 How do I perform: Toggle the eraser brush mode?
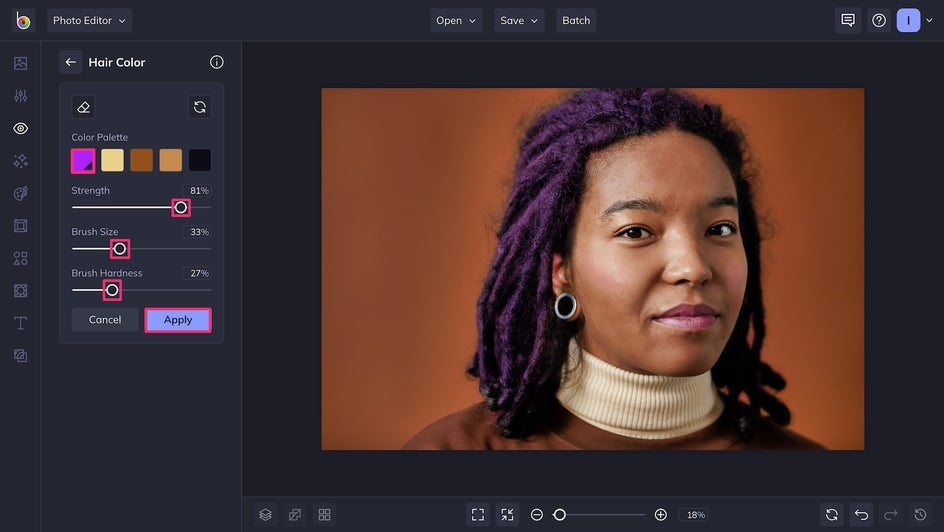[x=83, y=107]
